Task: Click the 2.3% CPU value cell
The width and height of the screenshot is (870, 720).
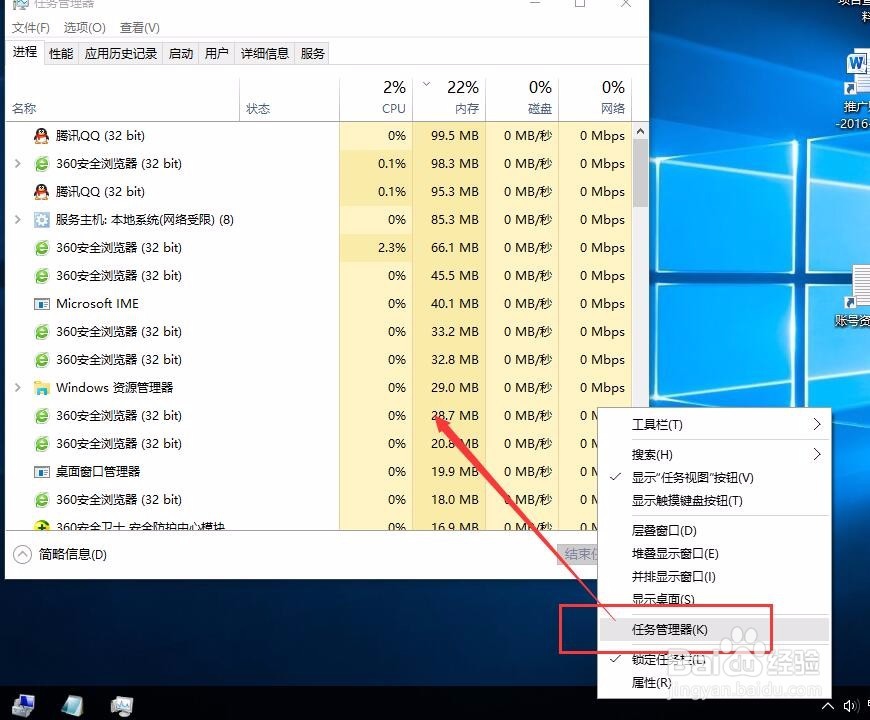Action: coord(376,248)
